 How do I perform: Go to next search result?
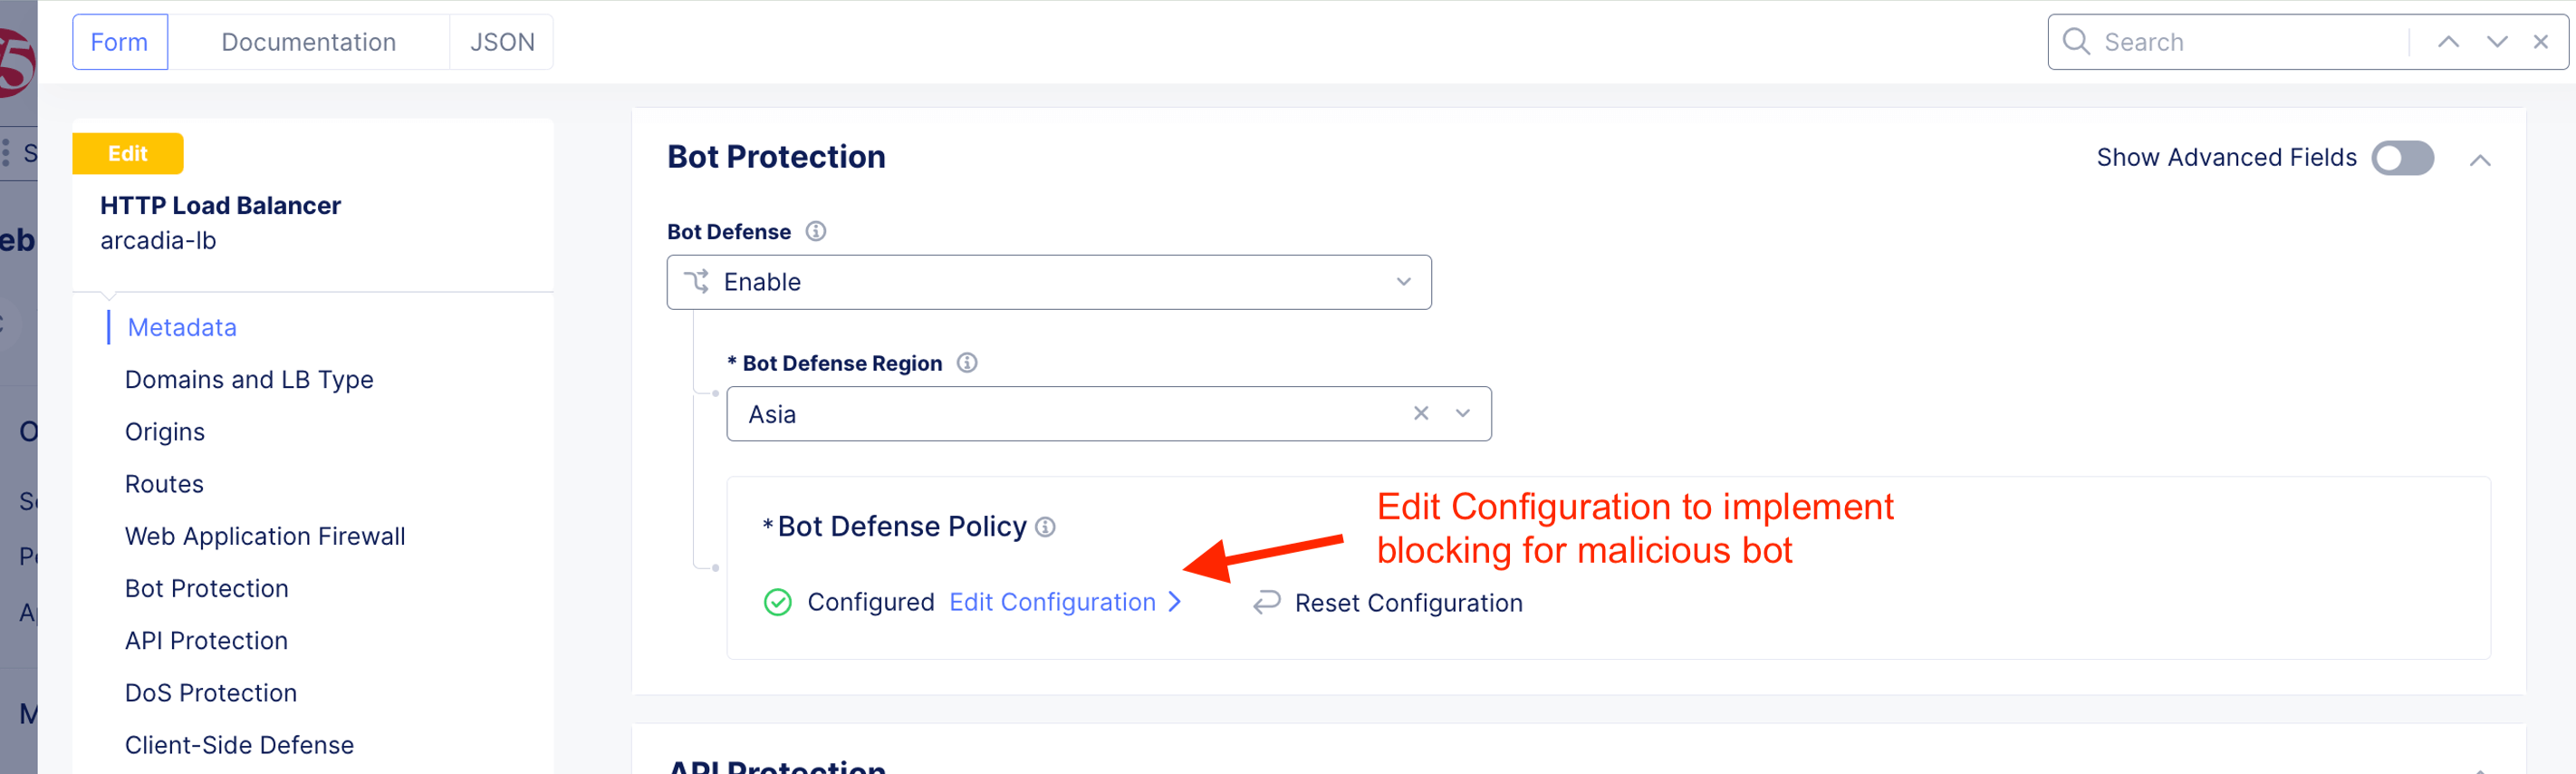[x=2497, y=42]
